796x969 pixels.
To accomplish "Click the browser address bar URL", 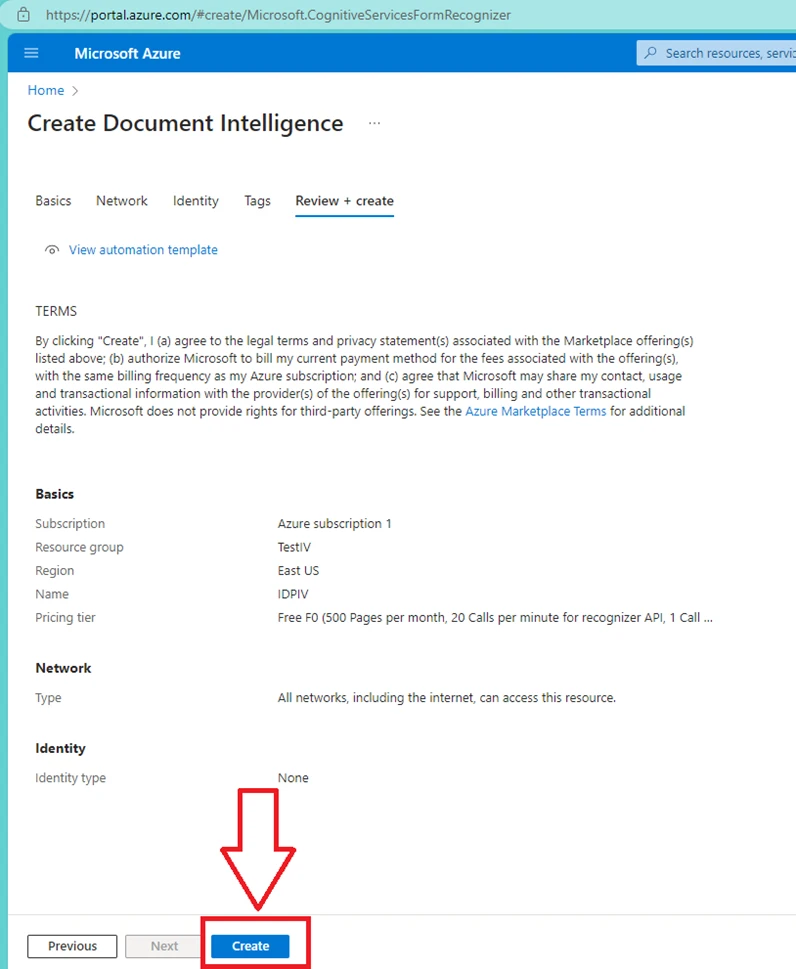I will (278, 15).
